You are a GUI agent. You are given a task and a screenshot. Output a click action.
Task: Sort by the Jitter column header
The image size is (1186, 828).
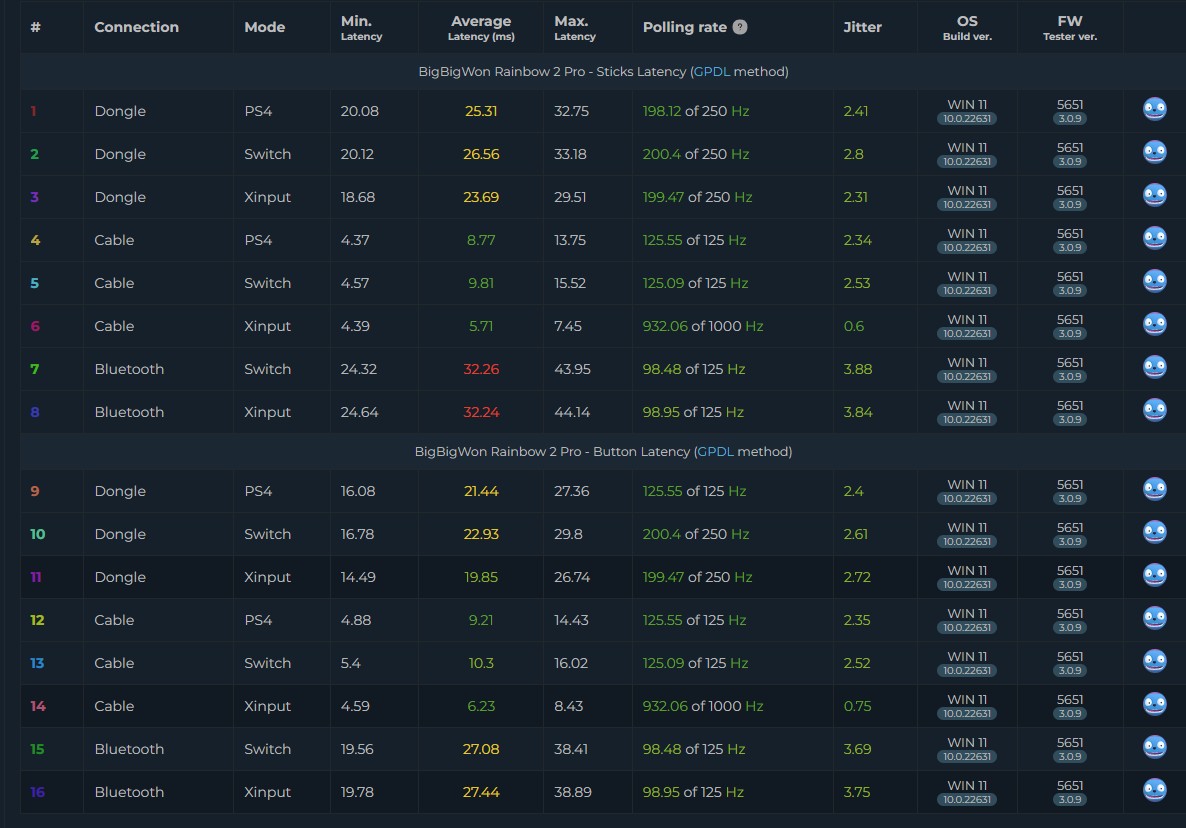coord(862,27)
